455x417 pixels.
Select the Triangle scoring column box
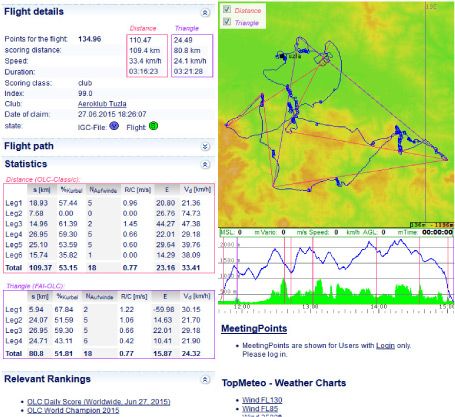tap(192, 56)
